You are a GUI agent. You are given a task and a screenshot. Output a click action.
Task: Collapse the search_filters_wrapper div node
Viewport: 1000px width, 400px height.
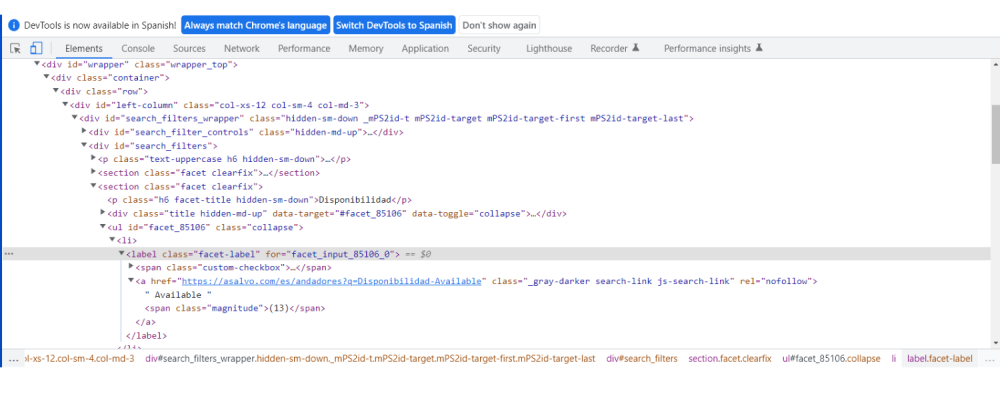point(75,118)
